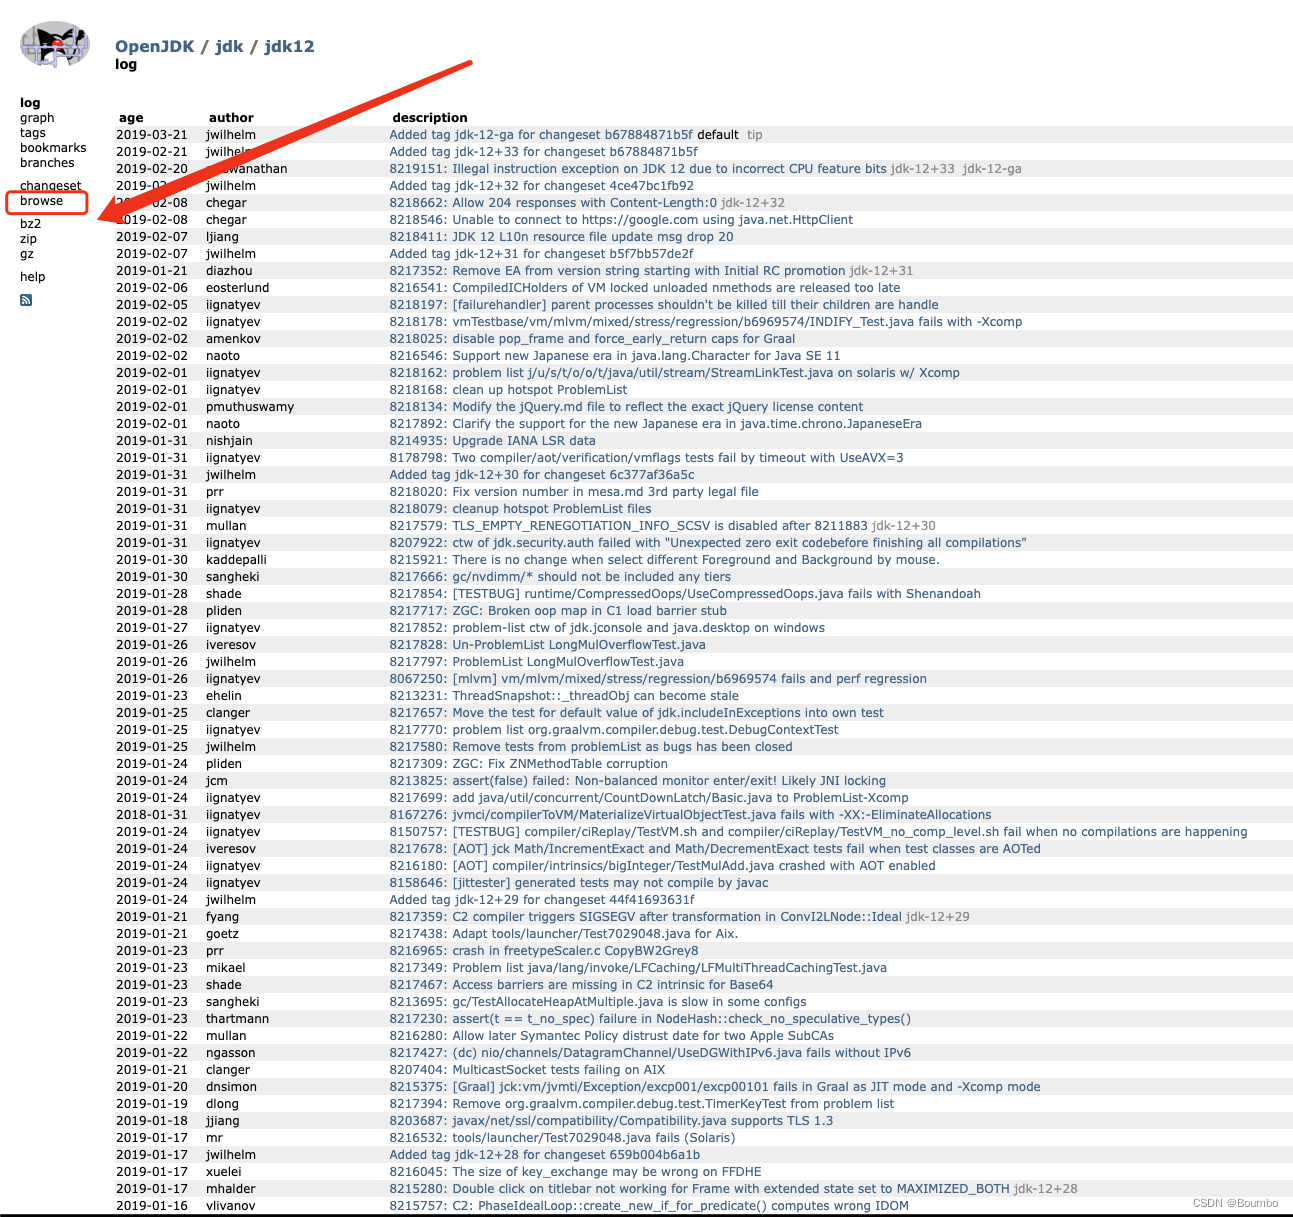Open 'Added tag jdk-12+28' changeset link
This screenshot has height=1217, width=1293.
pos(544,1155)
